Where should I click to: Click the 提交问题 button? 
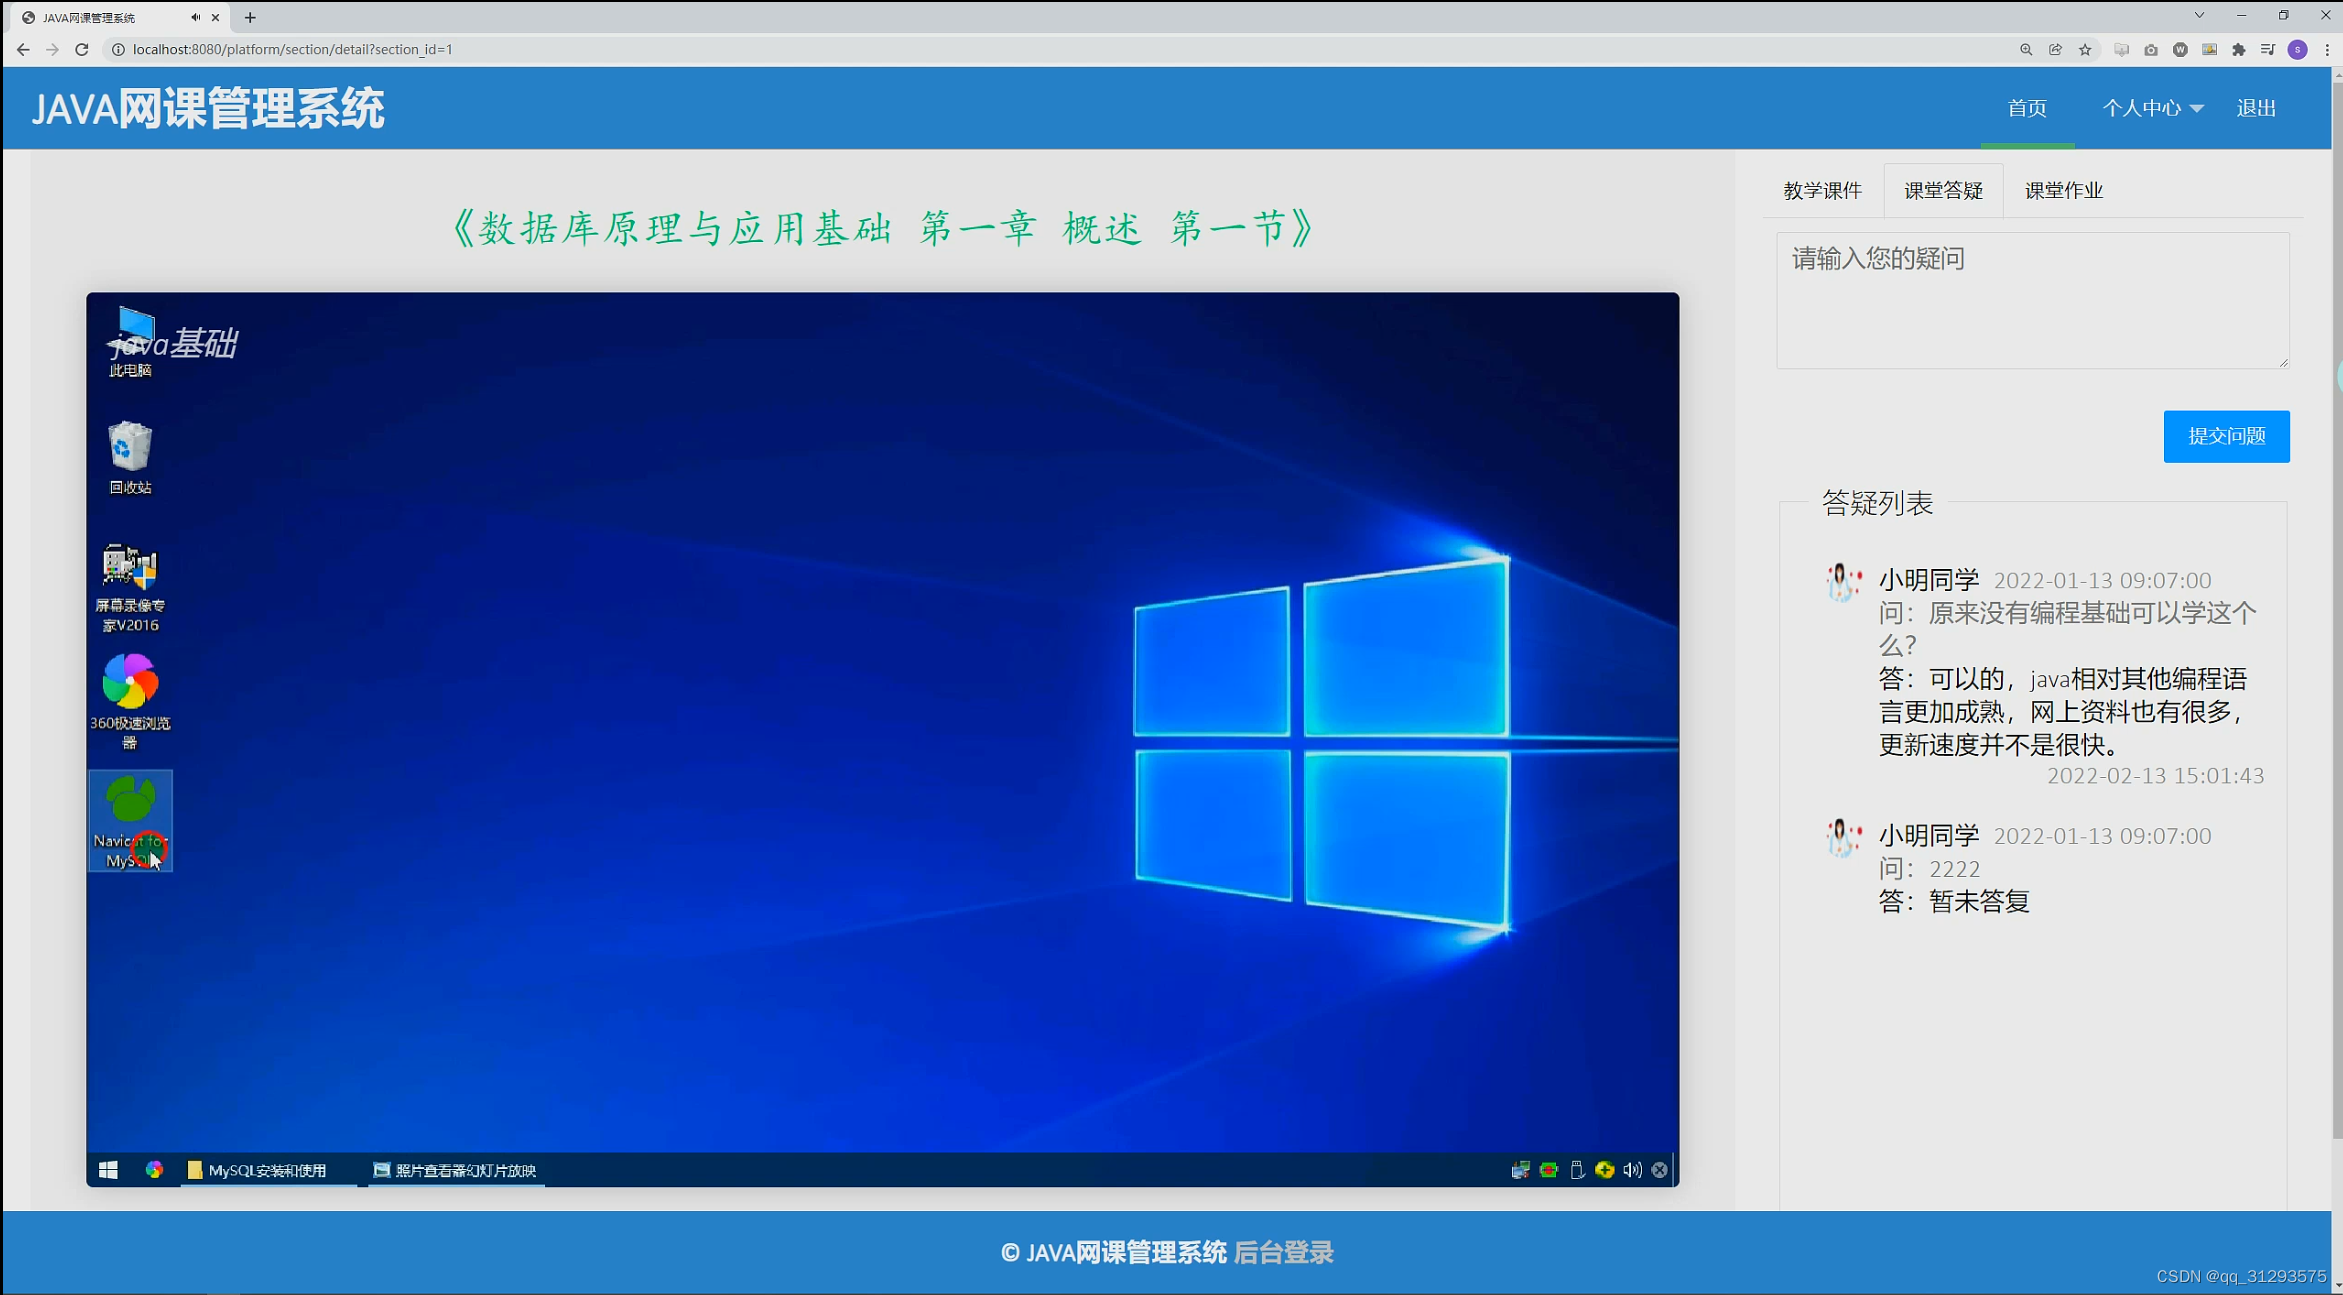pos(2226,436)
